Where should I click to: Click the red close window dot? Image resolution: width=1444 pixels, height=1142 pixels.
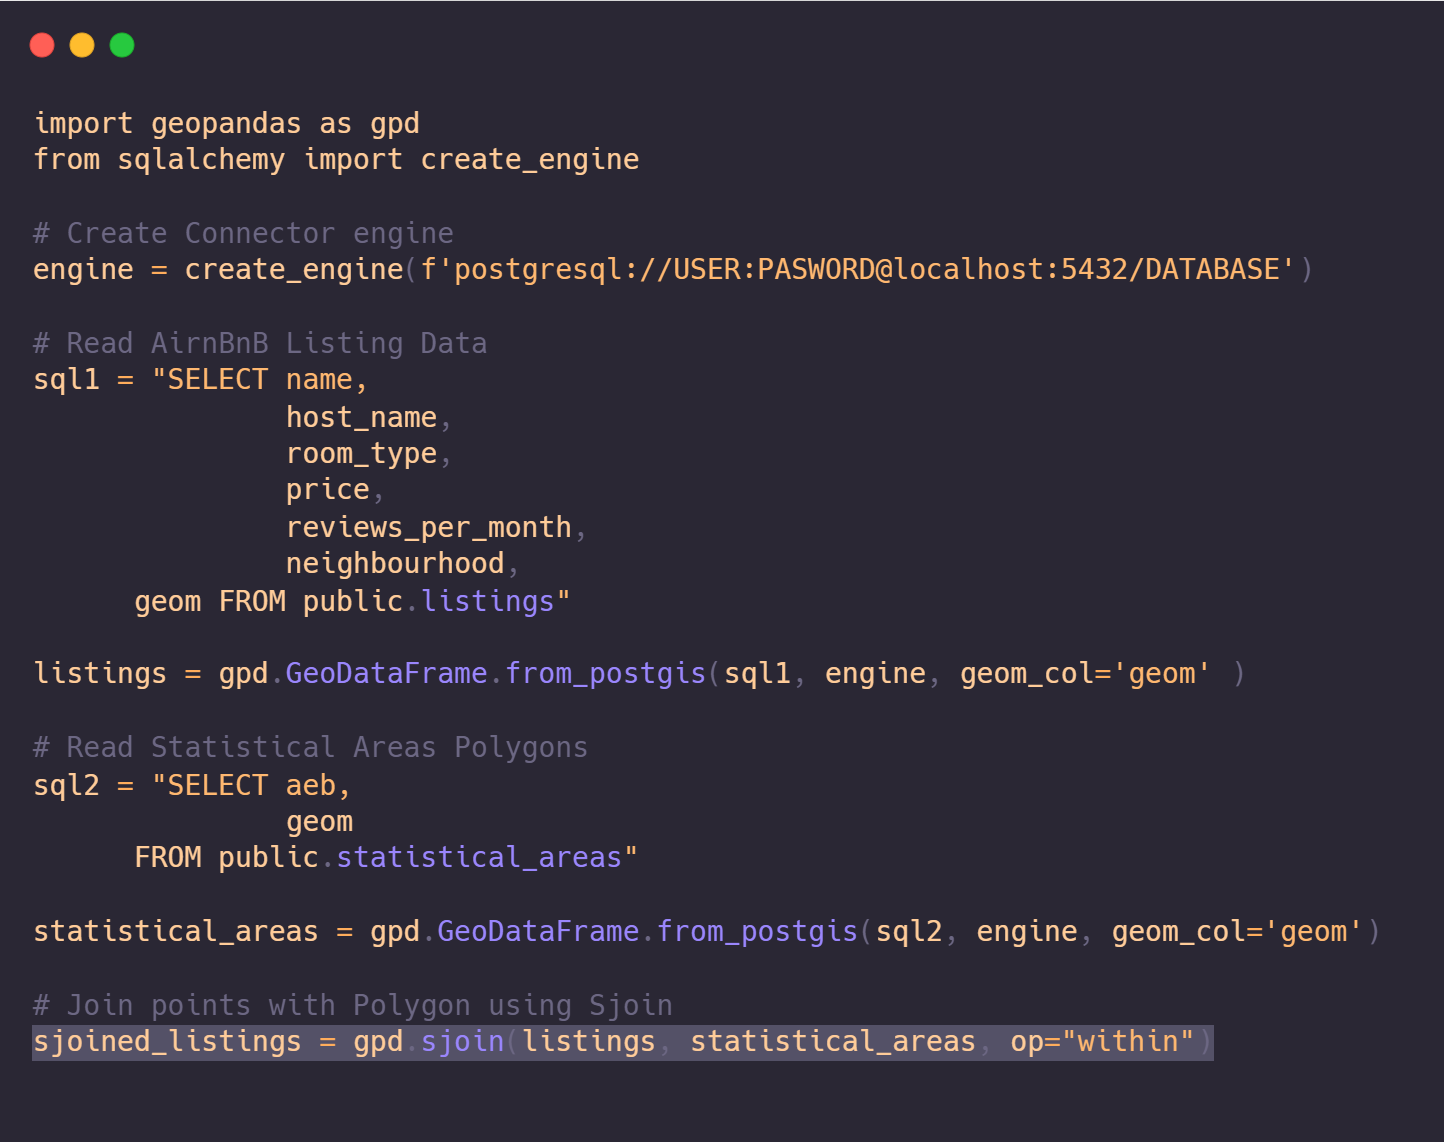click(42, 45)
